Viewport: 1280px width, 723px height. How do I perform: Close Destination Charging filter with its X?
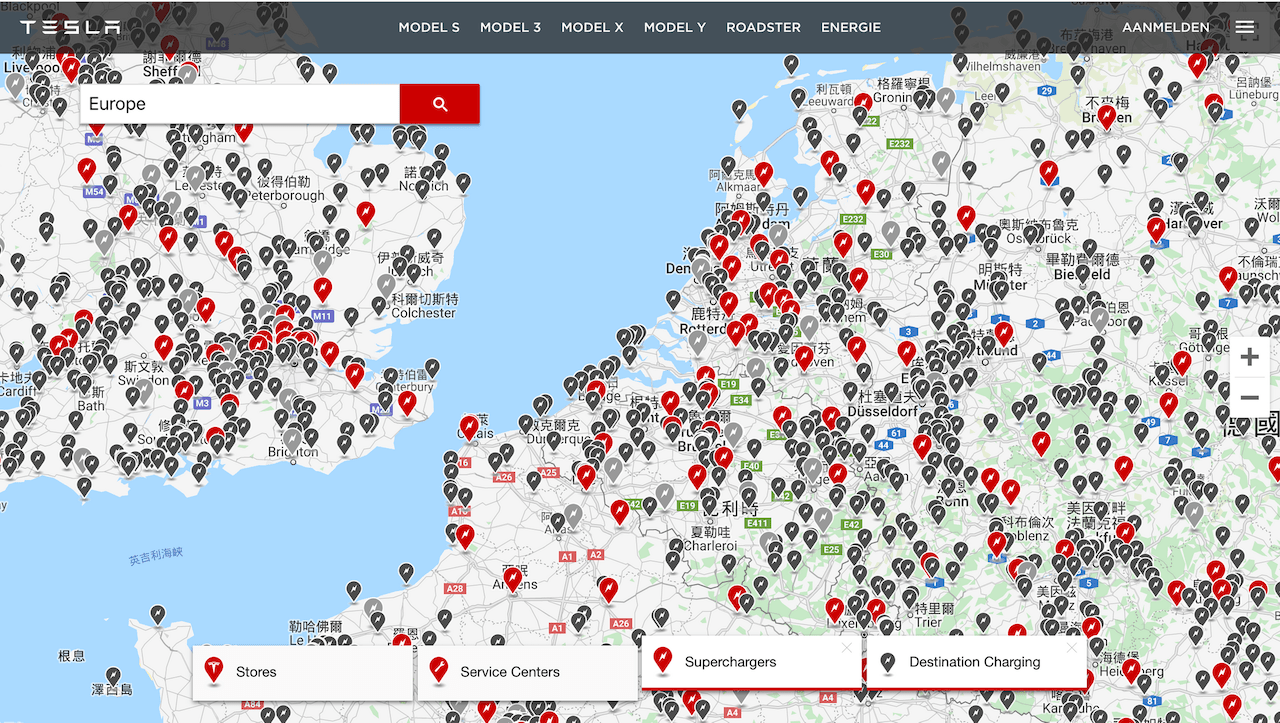1073,647
